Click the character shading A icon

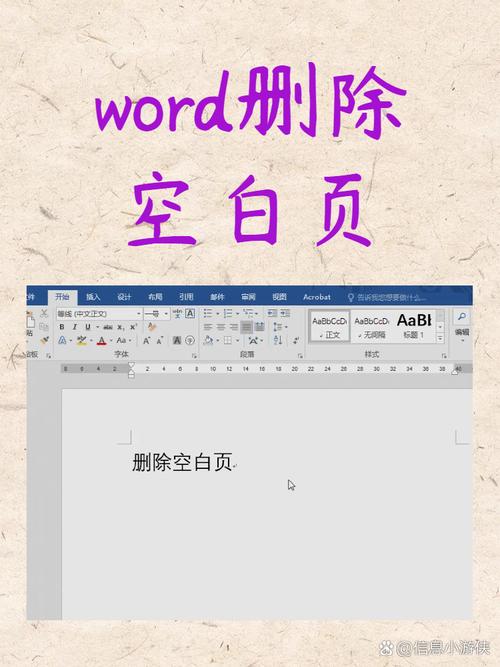(177, 340)
